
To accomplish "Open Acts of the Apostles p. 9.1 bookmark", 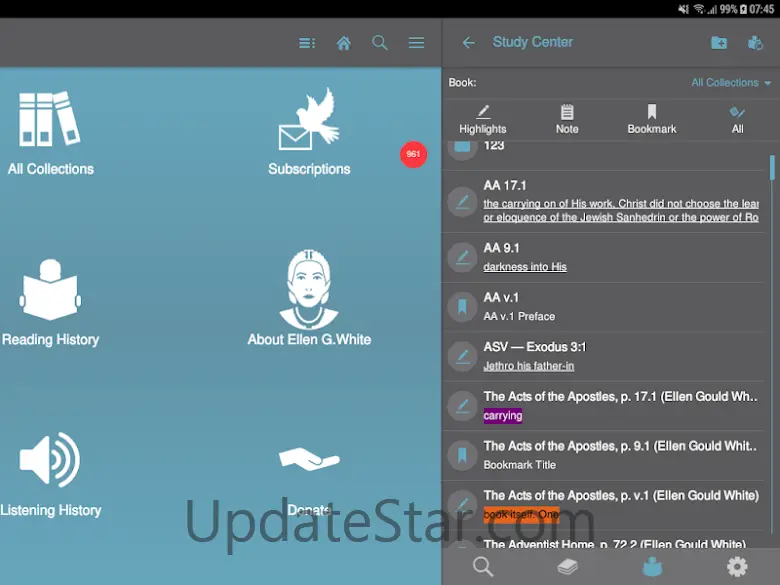I will click(x=603, y=455).
